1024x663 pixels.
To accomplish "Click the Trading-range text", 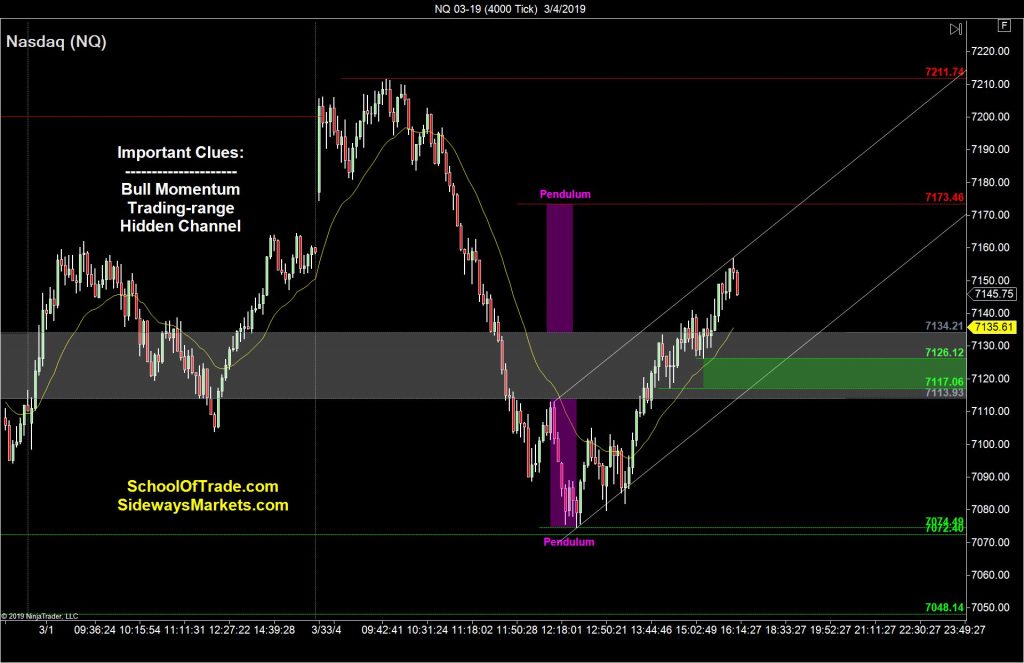I will click(180, 208).
